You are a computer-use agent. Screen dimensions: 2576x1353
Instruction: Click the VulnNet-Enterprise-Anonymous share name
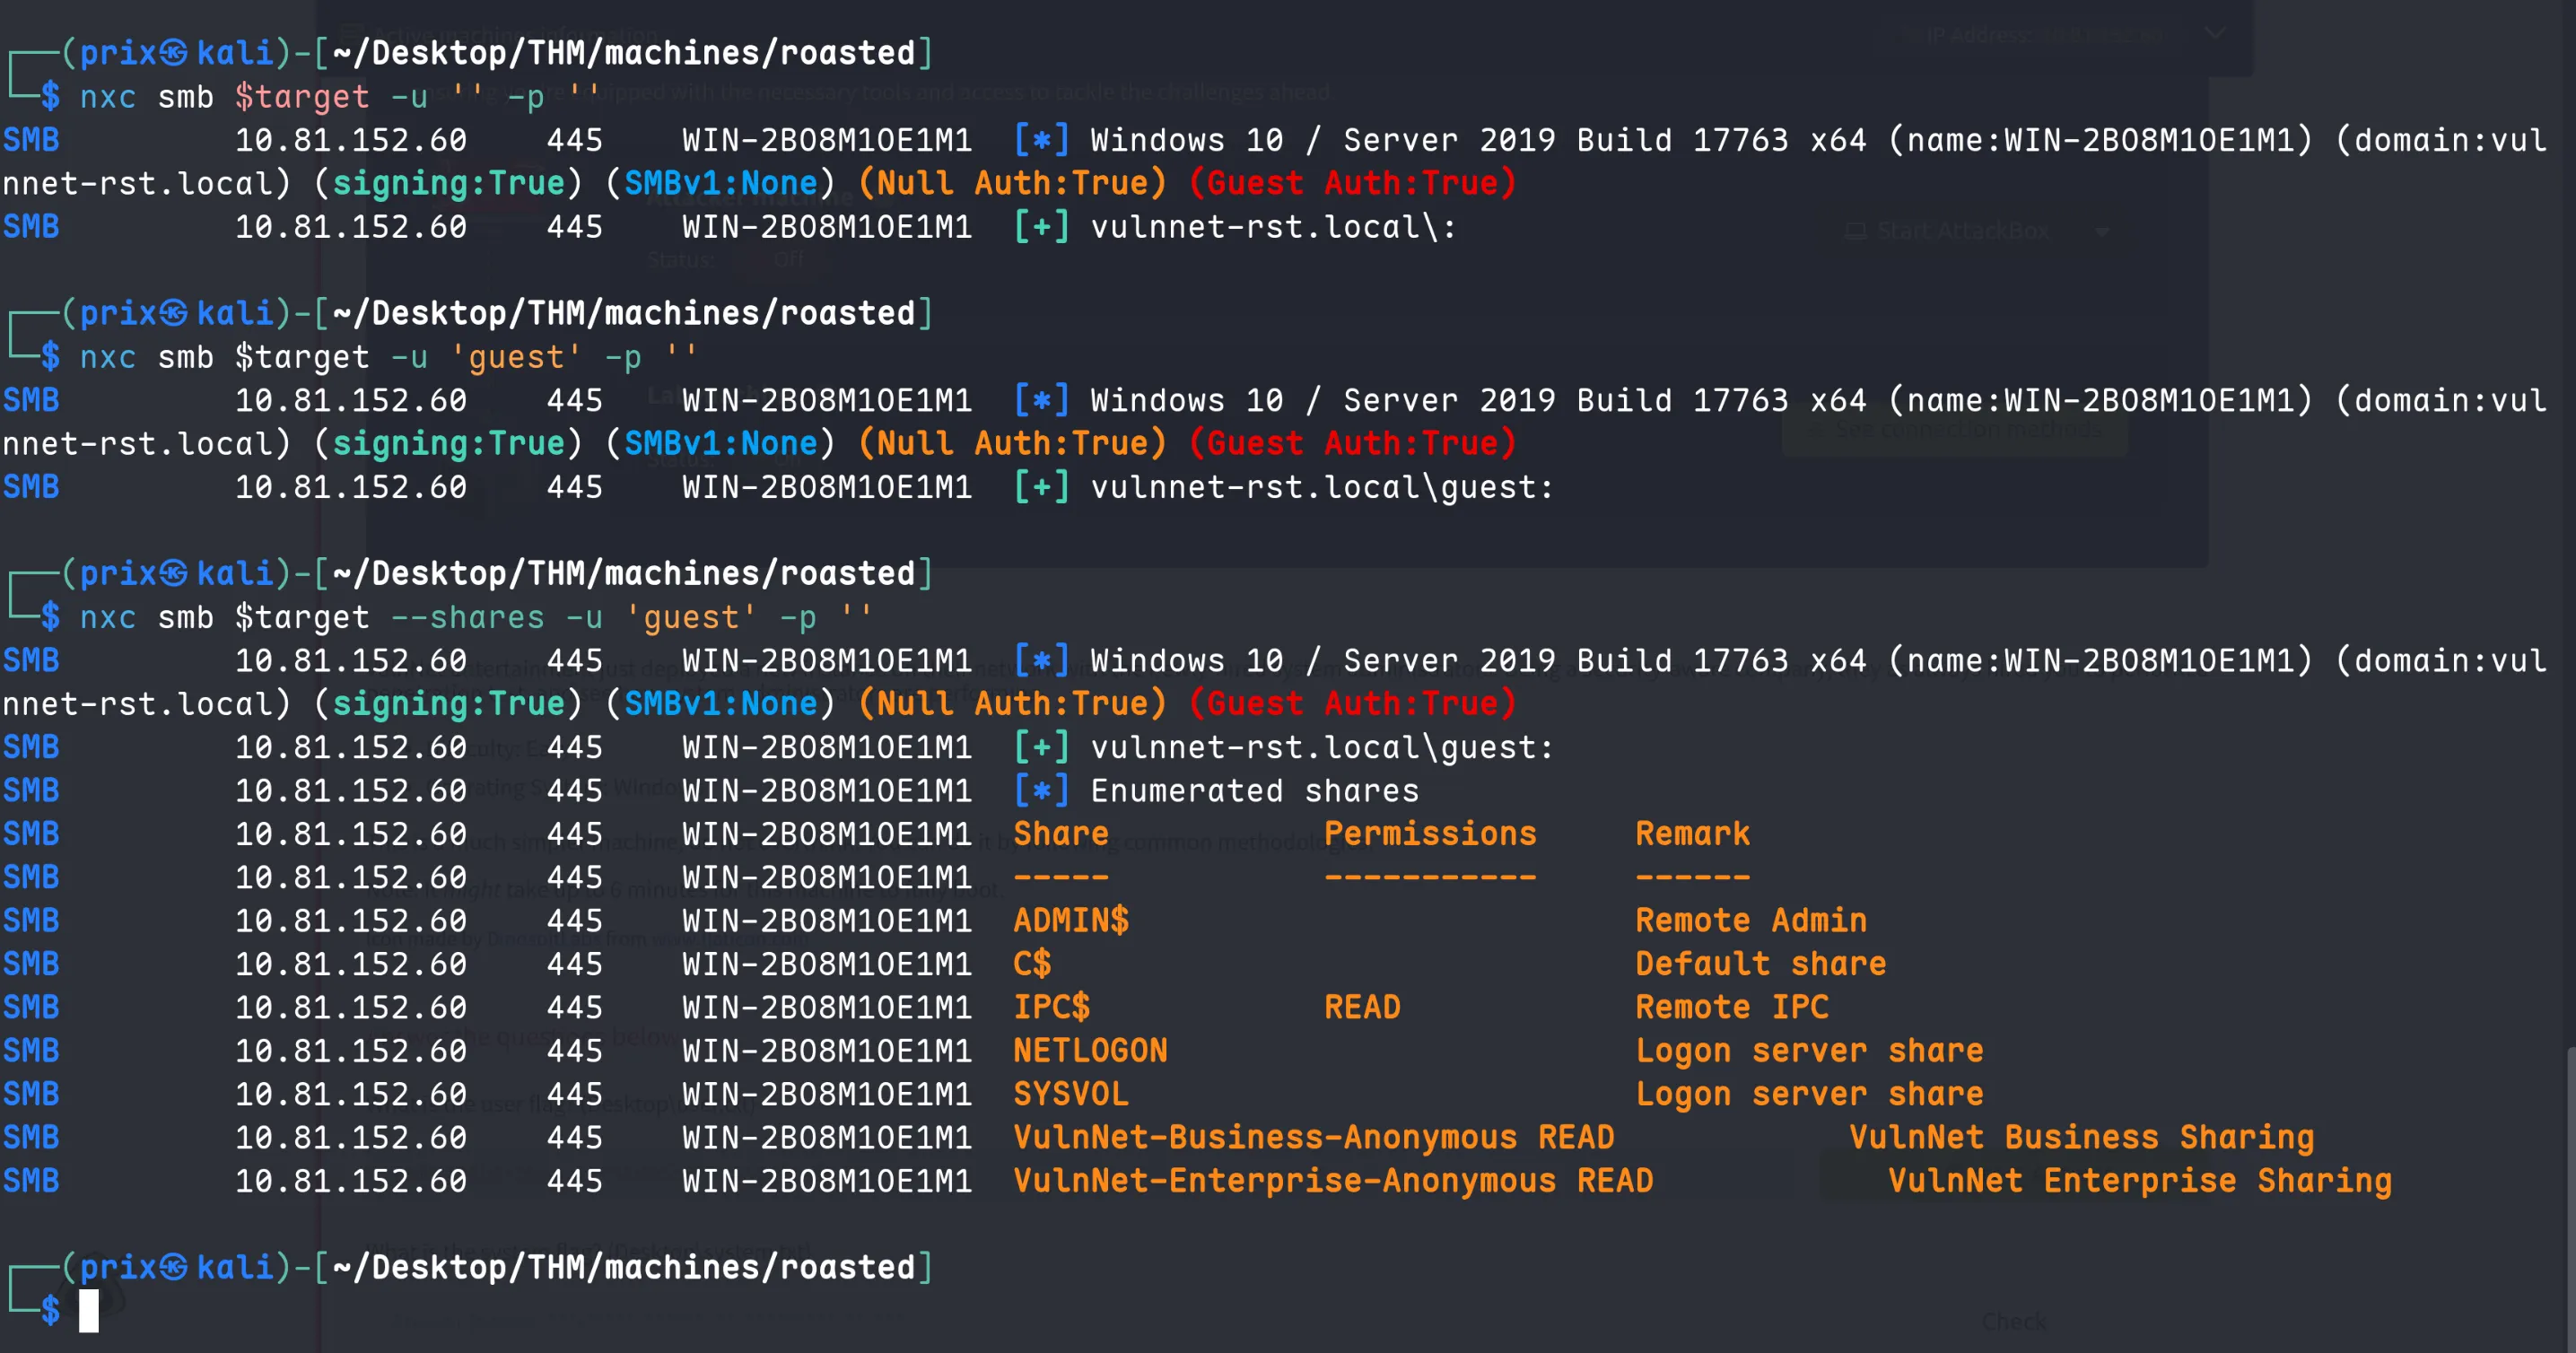(x=1285, y=1180)
